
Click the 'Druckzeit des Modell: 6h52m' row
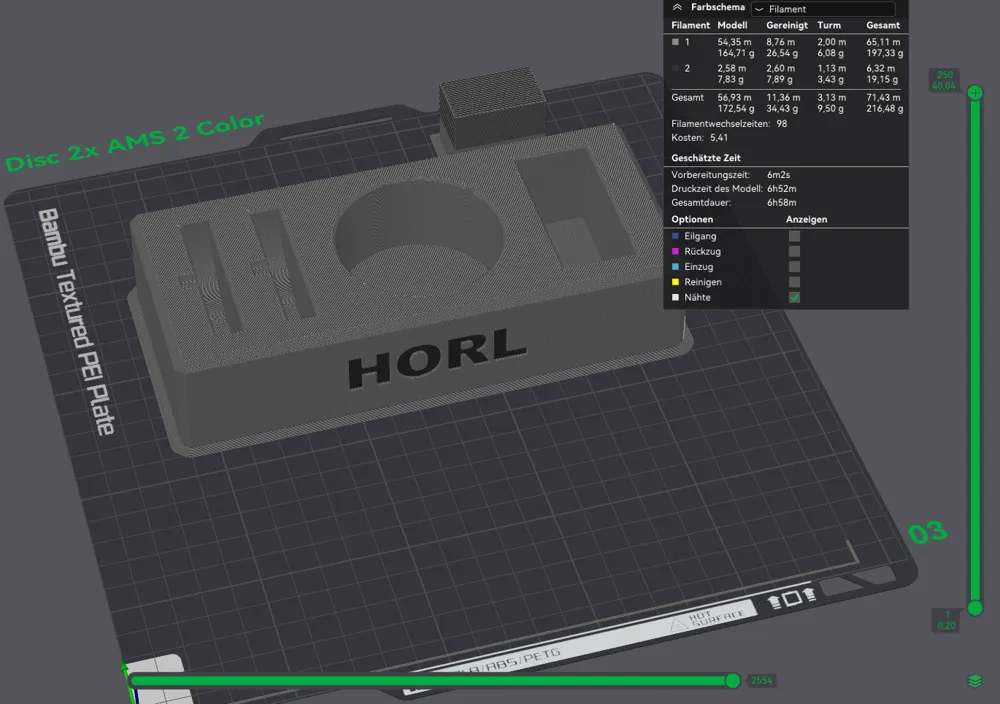click(x=733, y=189)
